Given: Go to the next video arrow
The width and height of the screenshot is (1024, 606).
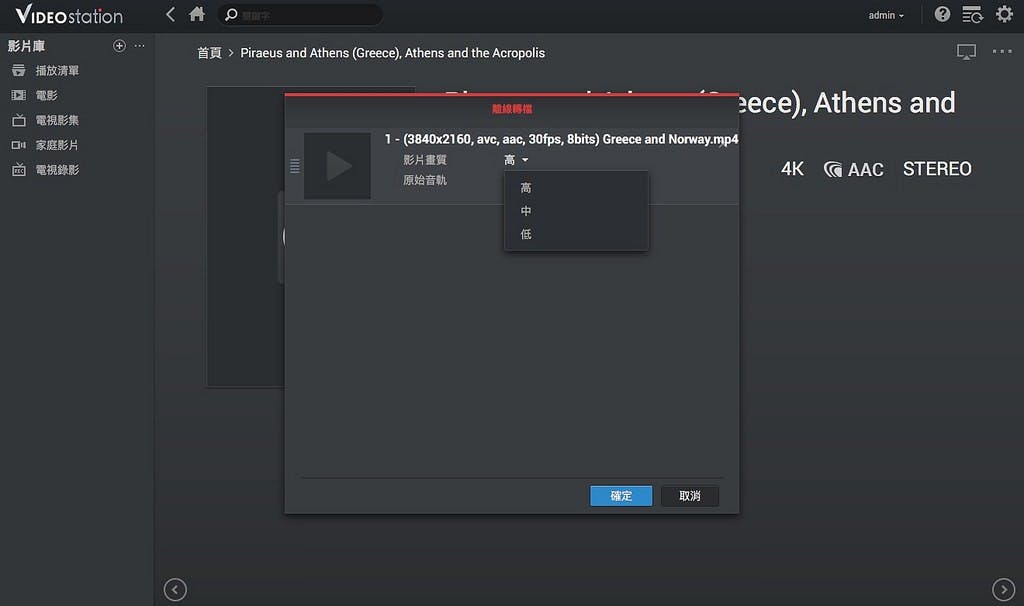Looking at the screenshot, I should click(1004, 590).
